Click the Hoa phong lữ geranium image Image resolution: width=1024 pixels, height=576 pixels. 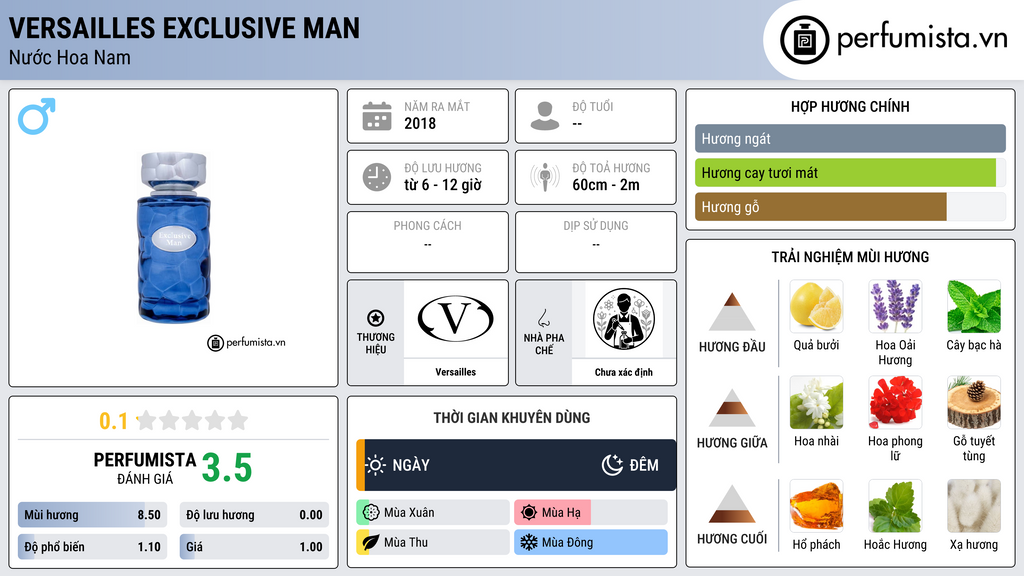tap(895, 402)
